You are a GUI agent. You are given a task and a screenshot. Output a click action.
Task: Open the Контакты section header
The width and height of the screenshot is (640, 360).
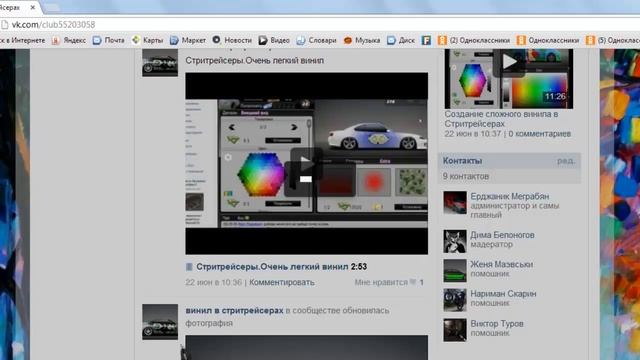[462, 160]
